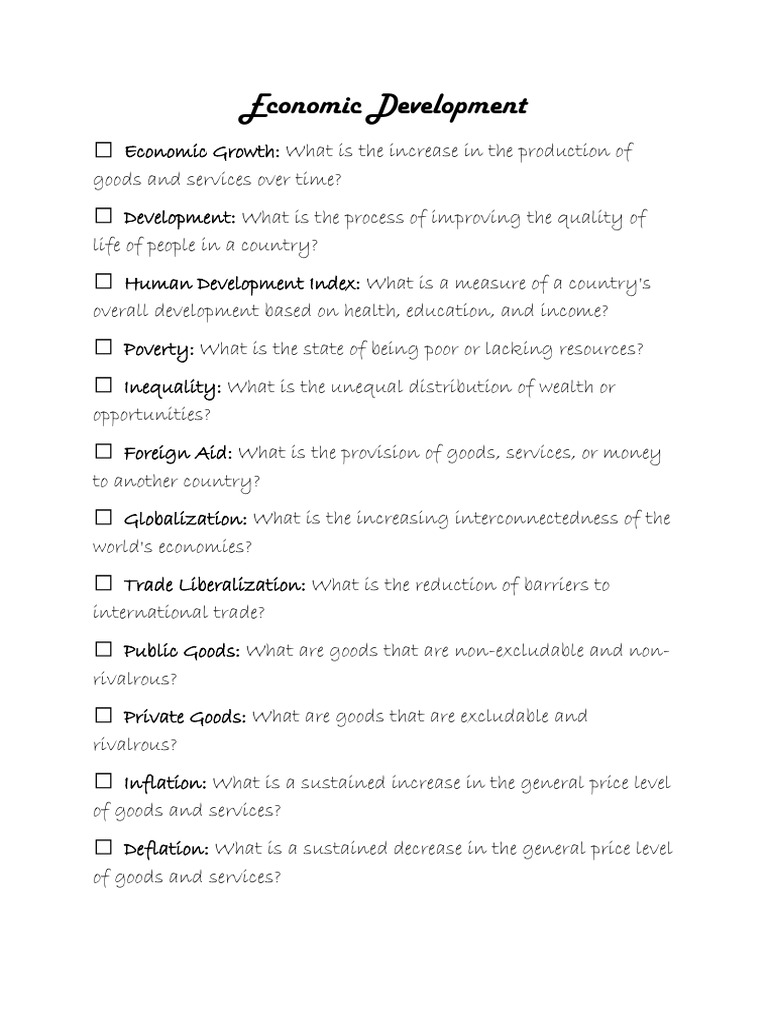Click the bold term Human Development Index
Image resolution: width=768 pixels, height=1024 pixels.
point(241,284)
